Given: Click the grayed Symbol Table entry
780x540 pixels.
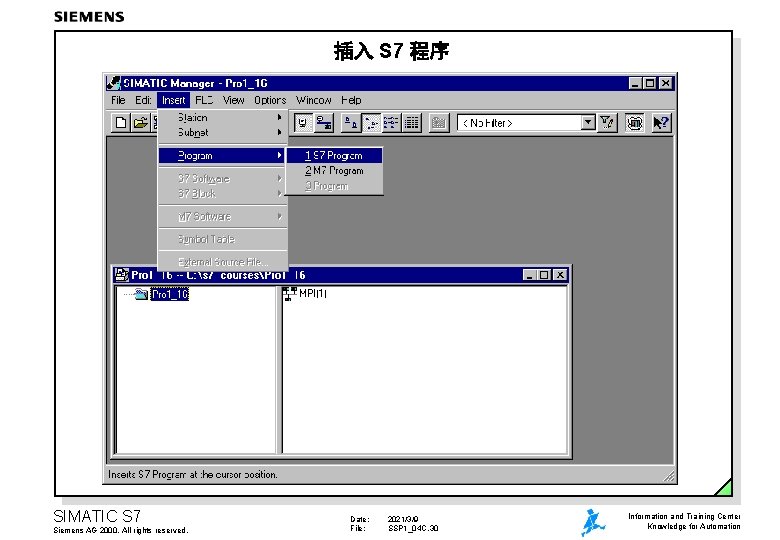Looking at the screenshot, I should [x=223, y=239].
